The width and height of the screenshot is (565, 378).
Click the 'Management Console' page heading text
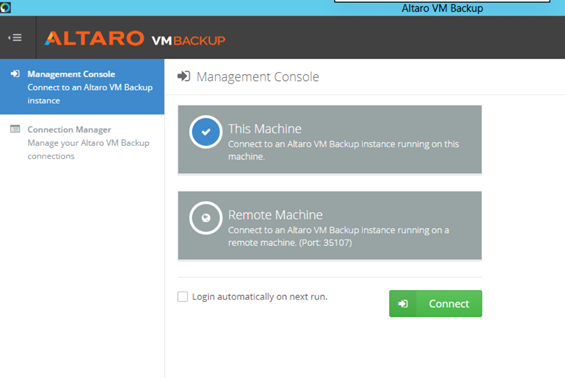coord(258,77)
